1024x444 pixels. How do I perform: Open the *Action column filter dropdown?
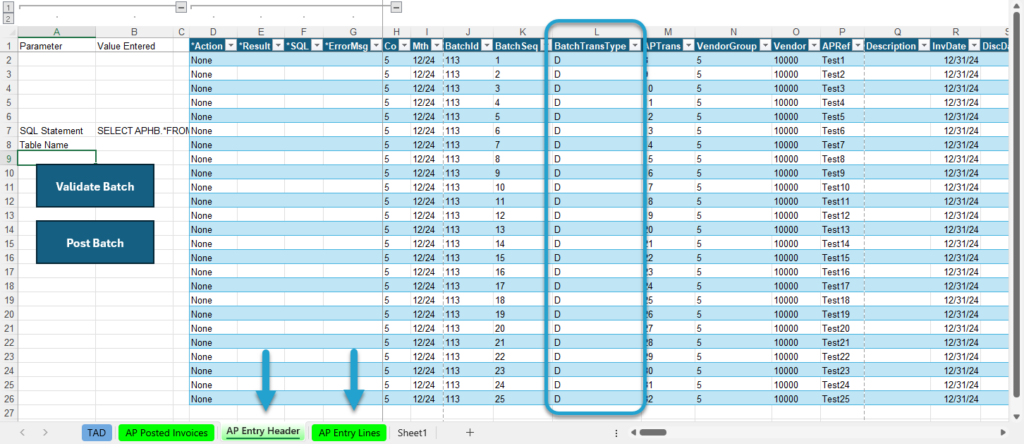tap(230, 46)
